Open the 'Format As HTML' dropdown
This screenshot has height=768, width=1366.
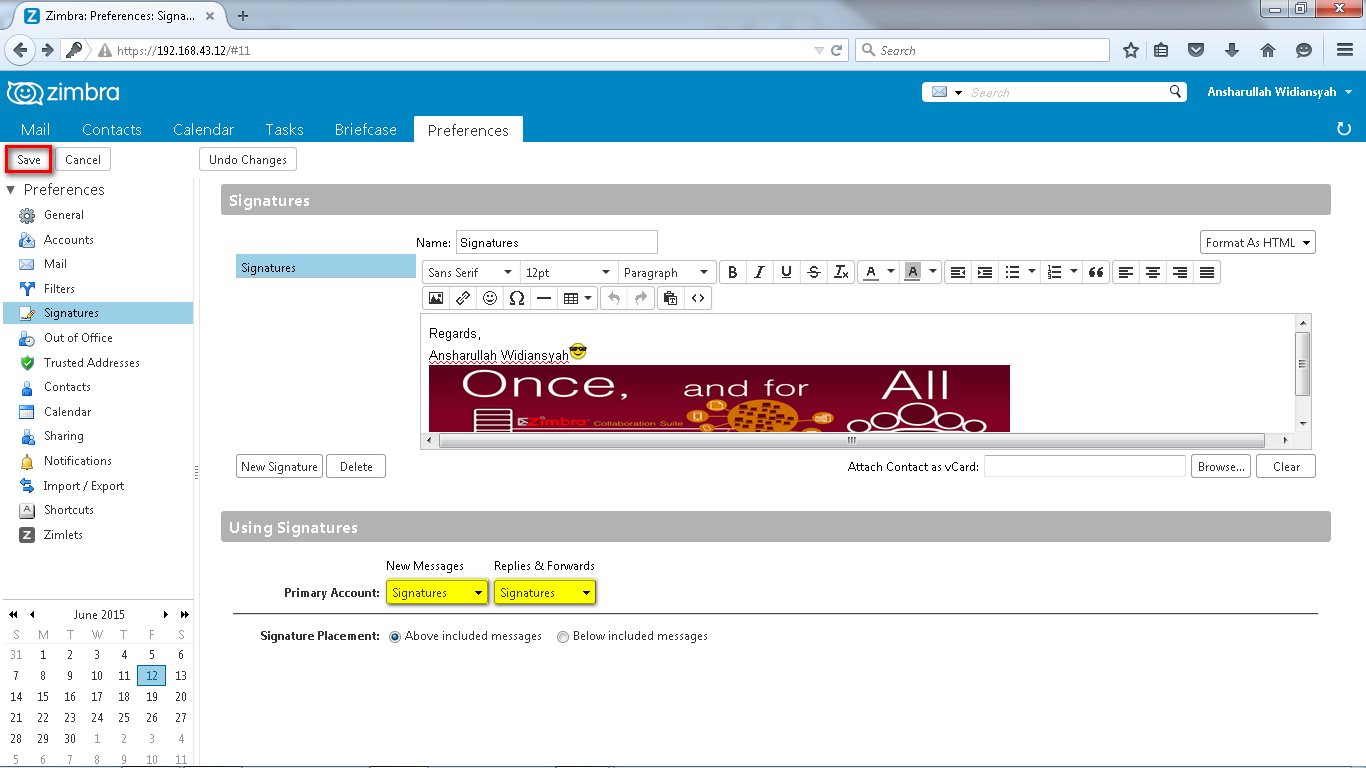click(1258, 242)
